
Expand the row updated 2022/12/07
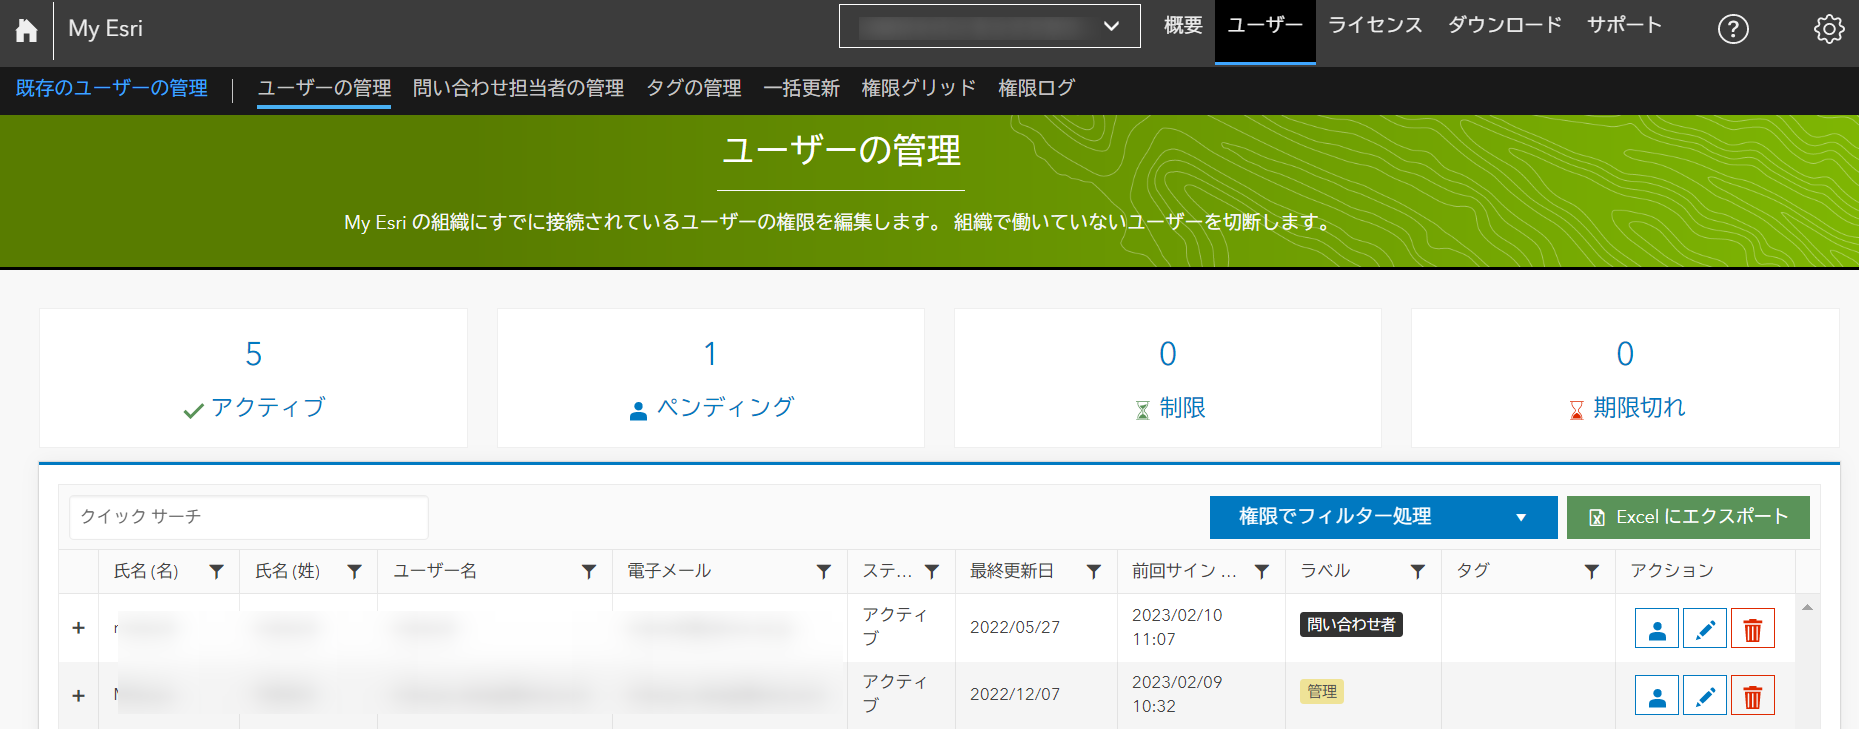78,695
